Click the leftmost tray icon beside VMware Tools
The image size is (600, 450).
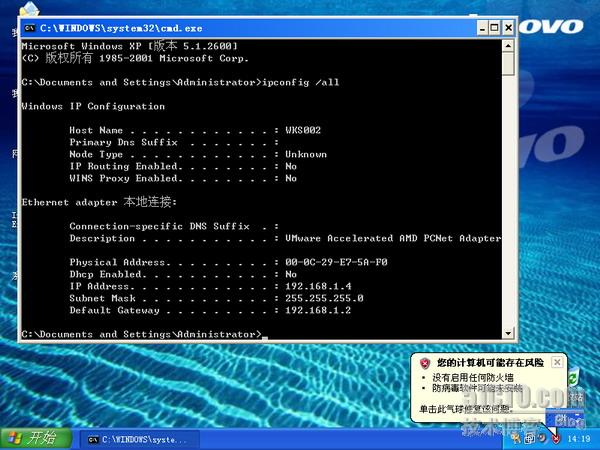pos(516,439)
